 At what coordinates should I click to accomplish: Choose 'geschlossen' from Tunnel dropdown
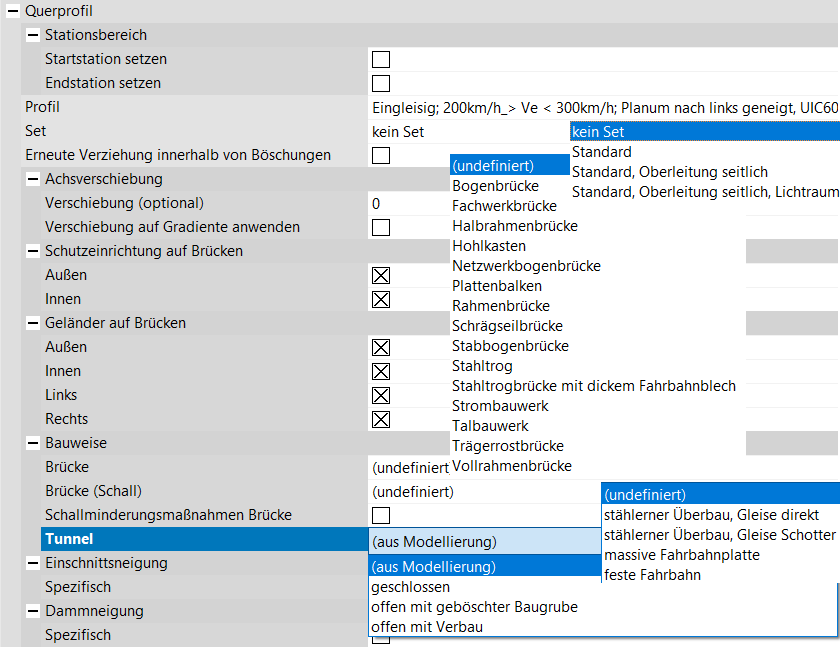click(410, 587)
